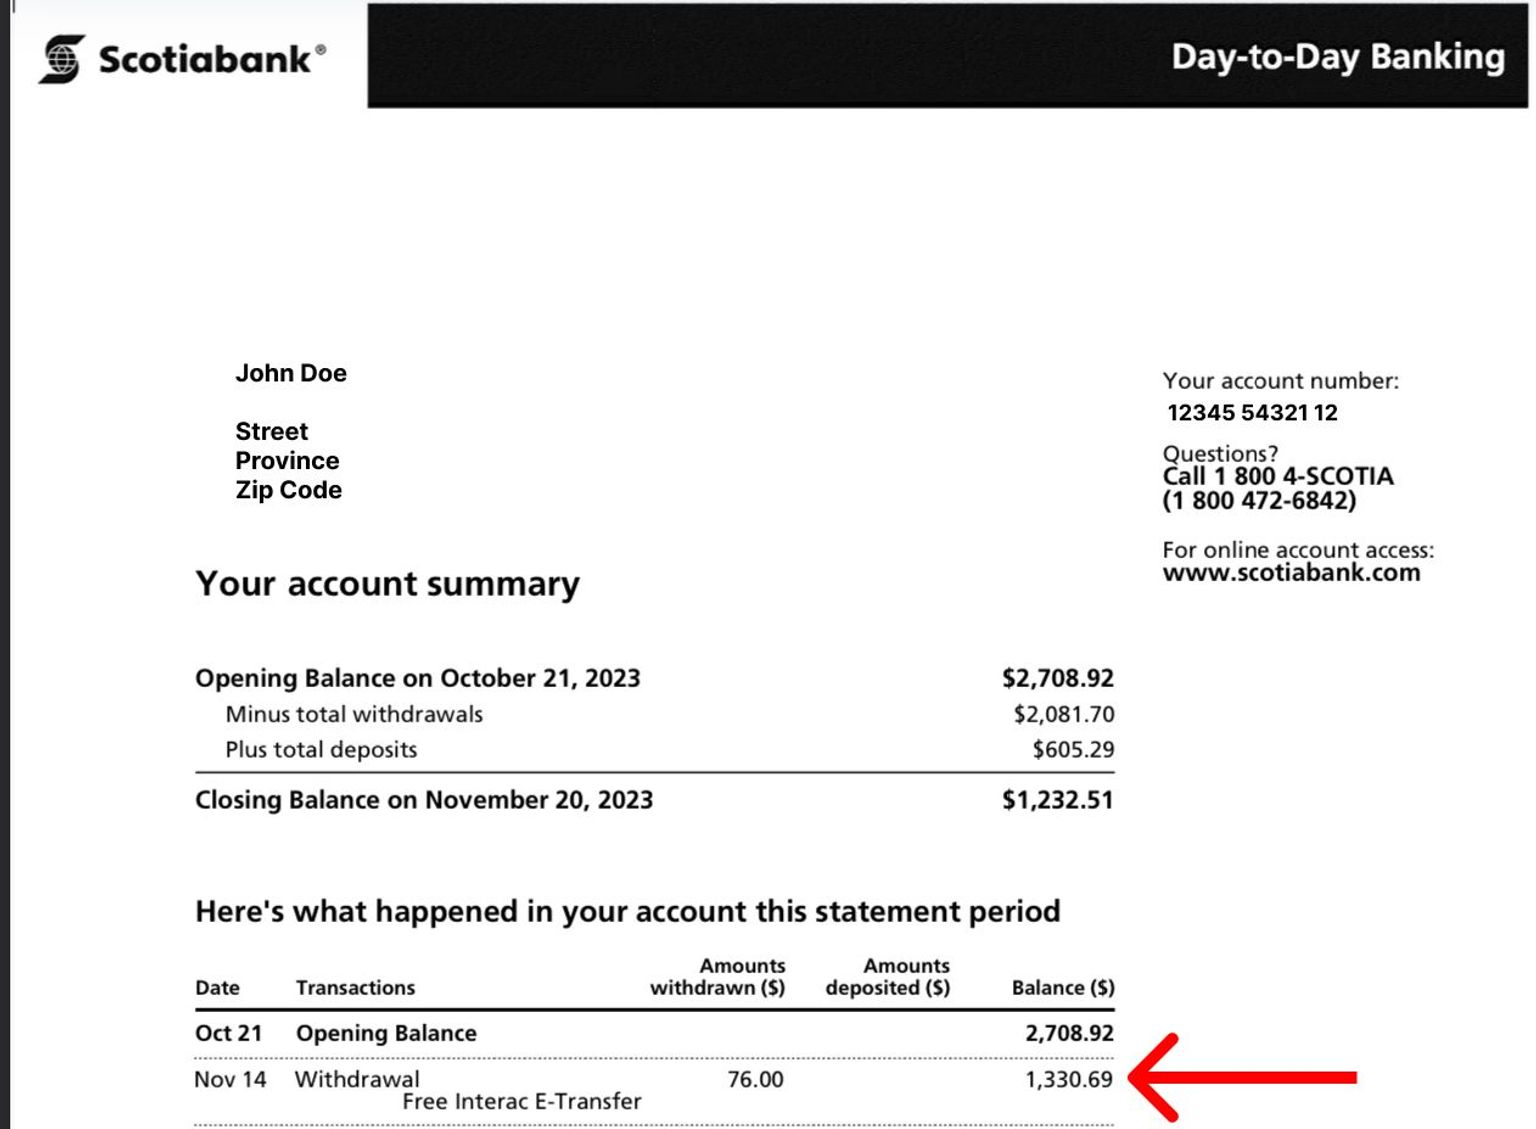Select the Day-to-Day Banking header title
The height and width of the screenshot is (1129, 1536).
(x=1337, y=57)
